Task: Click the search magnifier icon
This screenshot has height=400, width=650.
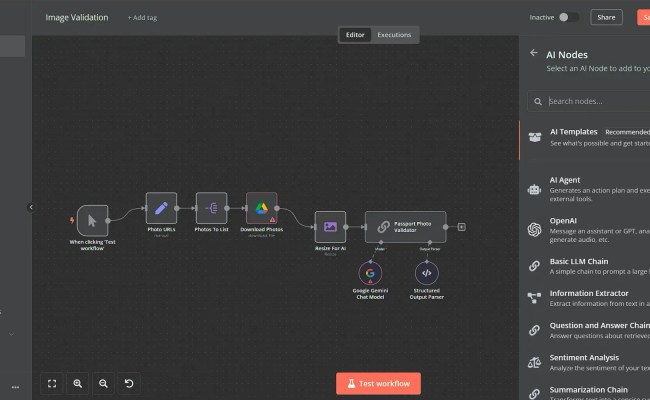Action: point(538,102)
